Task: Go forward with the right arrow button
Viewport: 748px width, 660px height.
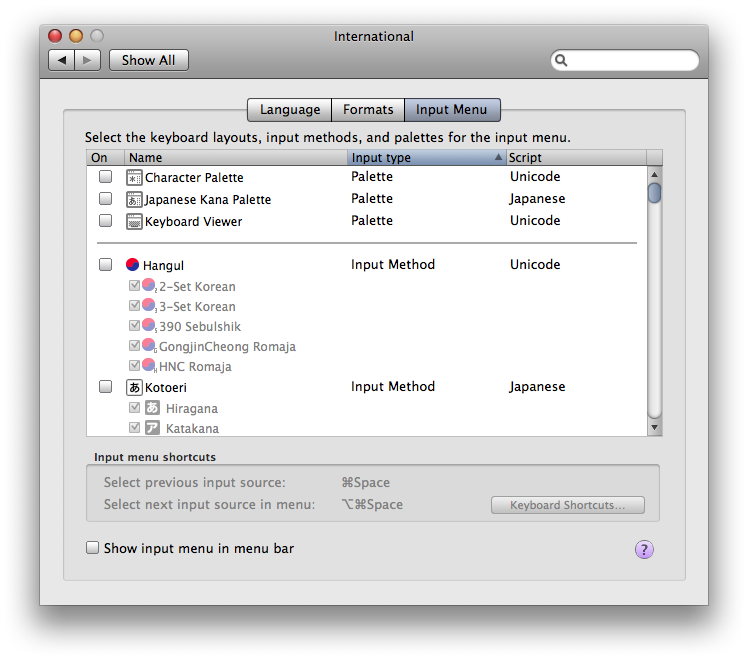Action: pyautogui.click(x=87, y=60)
